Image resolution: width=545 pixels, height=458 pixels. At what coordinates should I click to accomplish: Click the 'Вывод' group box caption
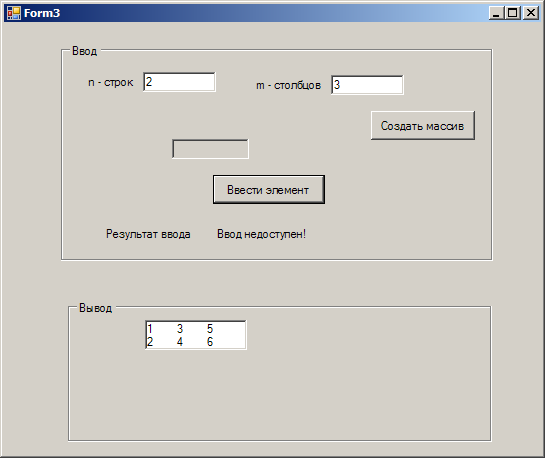pyautogui.click(x=96, y=308)
